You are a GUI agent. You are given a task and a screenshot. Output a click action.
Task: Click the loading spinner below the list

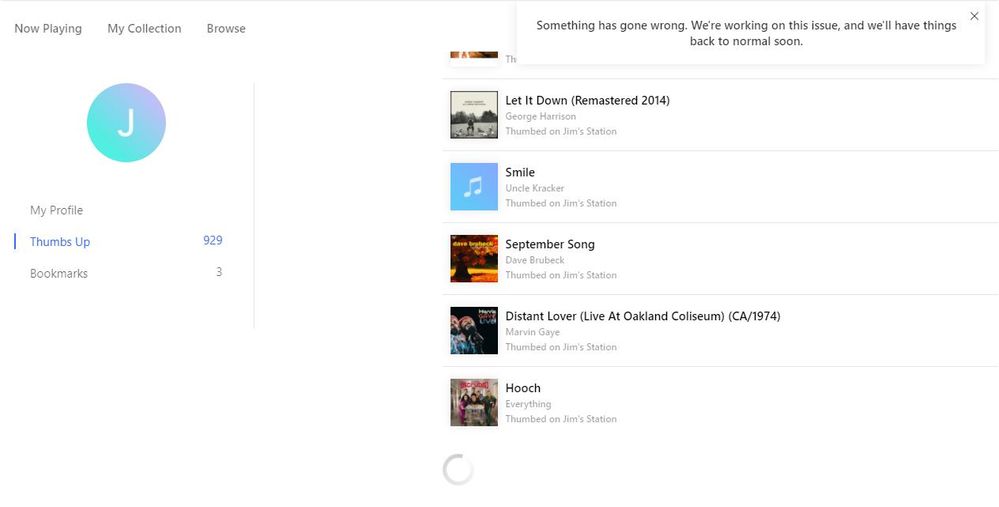click(458, 470)
